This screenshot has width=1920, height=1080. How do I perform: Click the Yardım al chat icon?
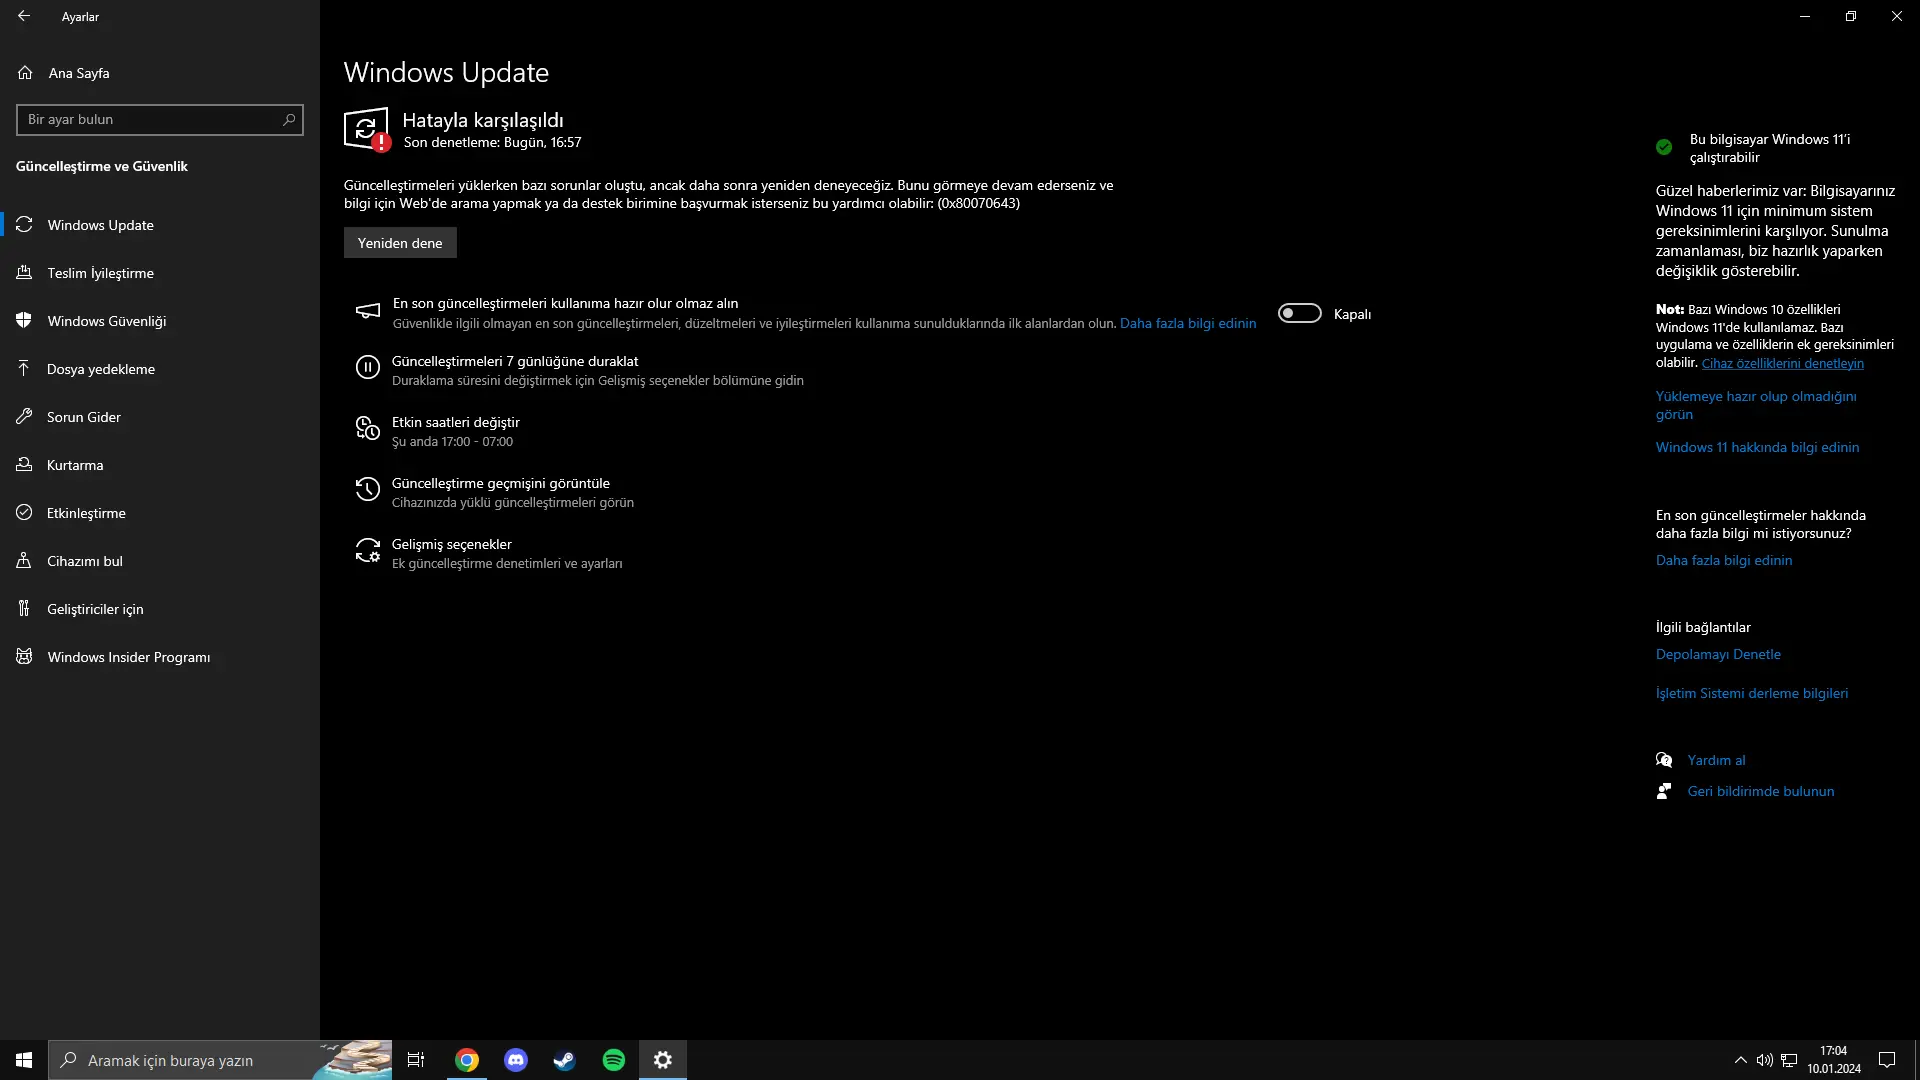[1664, 760]
